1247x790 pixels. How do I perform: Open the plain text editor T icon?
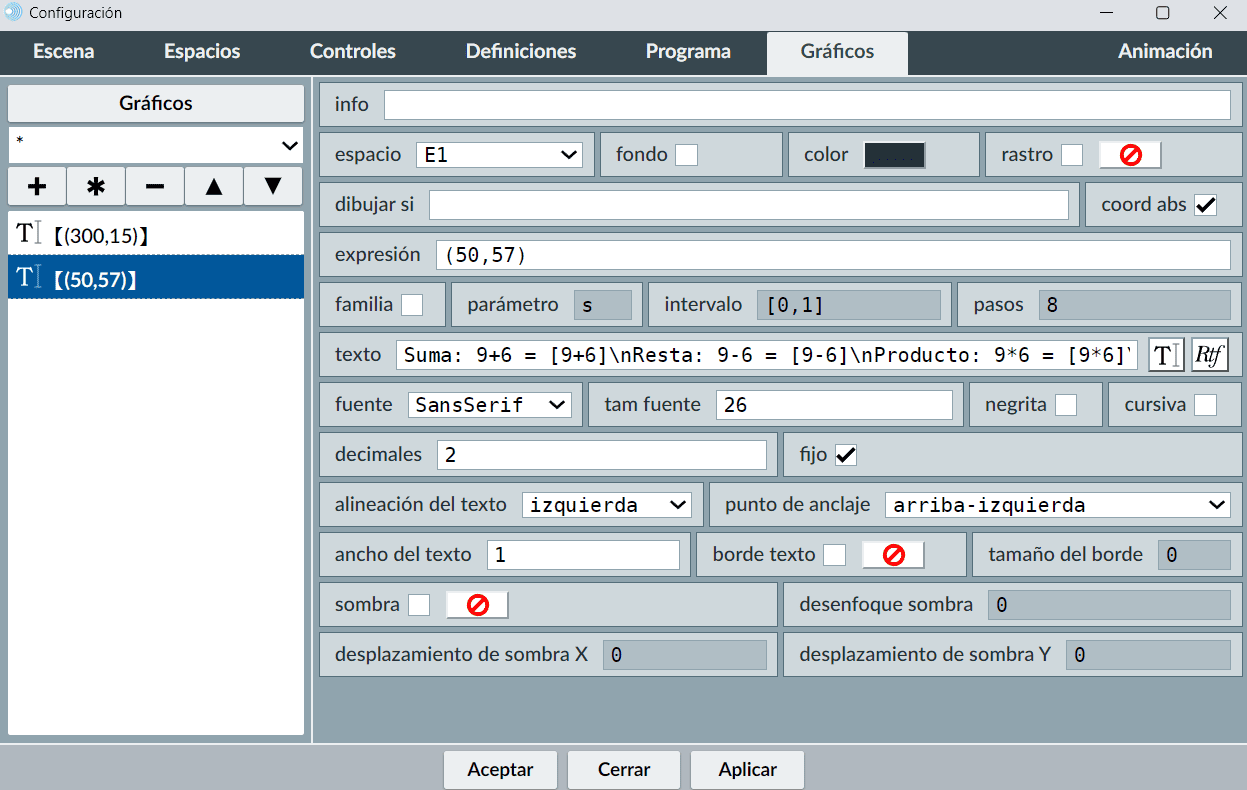click(1166, 355)
